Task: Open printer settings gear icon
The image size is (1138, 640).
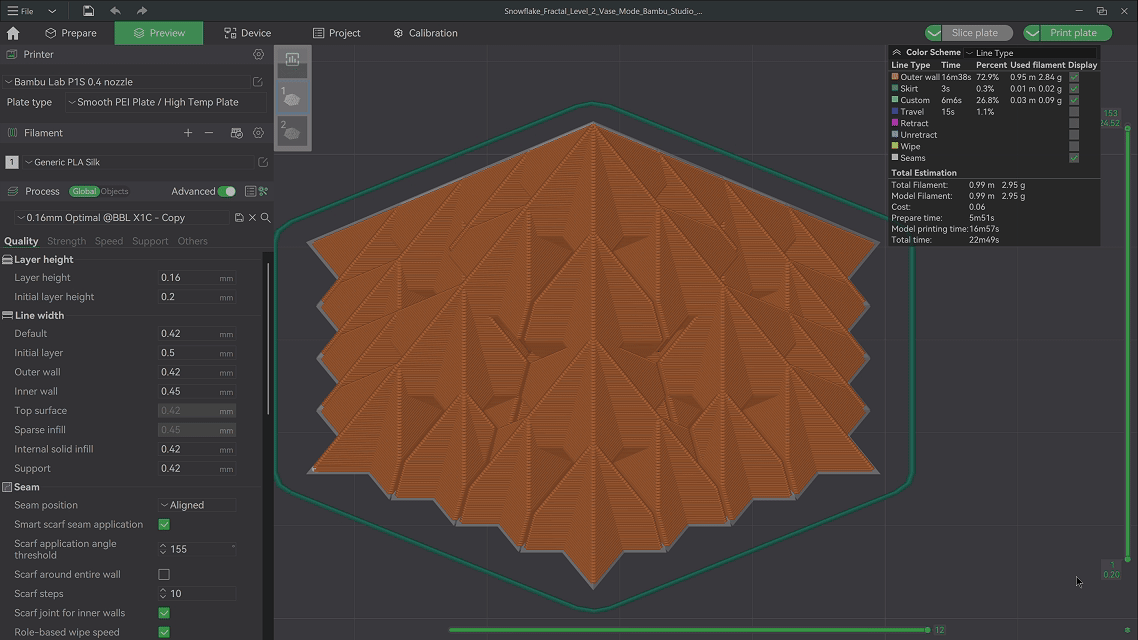Action: tap(258, 55)
